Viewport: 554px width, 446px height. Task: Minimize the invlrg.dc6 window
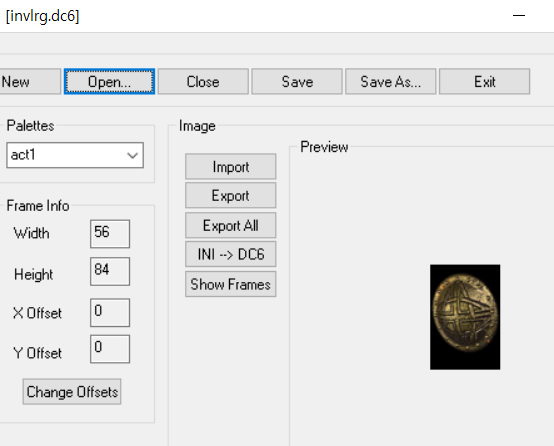click(519, 16)
